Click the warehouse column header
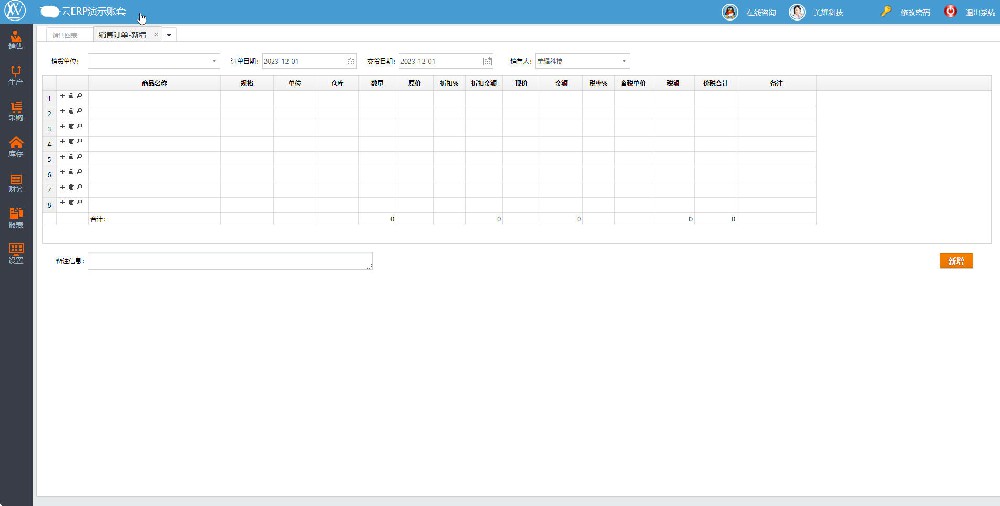This screenshot has width=1000, height=506. (338, 83)
